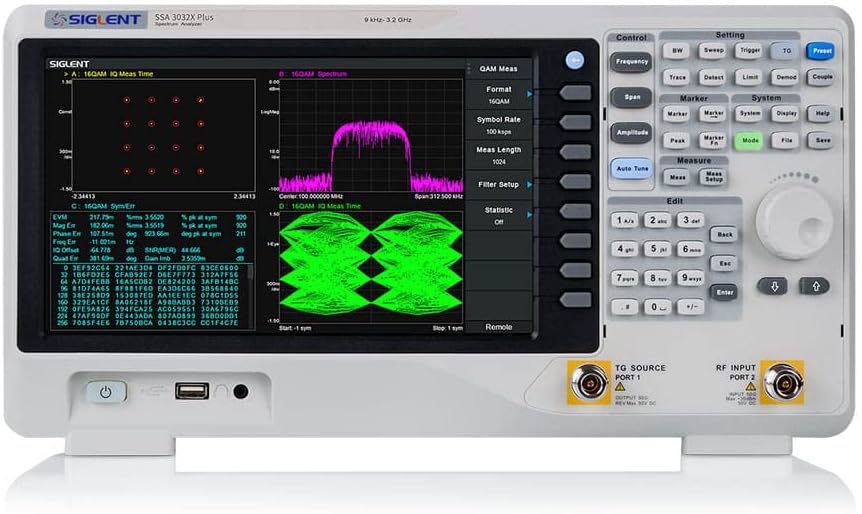Click the Meas Setup key
This screenshot has height=514, width=862.
click(x=714, y=176)
